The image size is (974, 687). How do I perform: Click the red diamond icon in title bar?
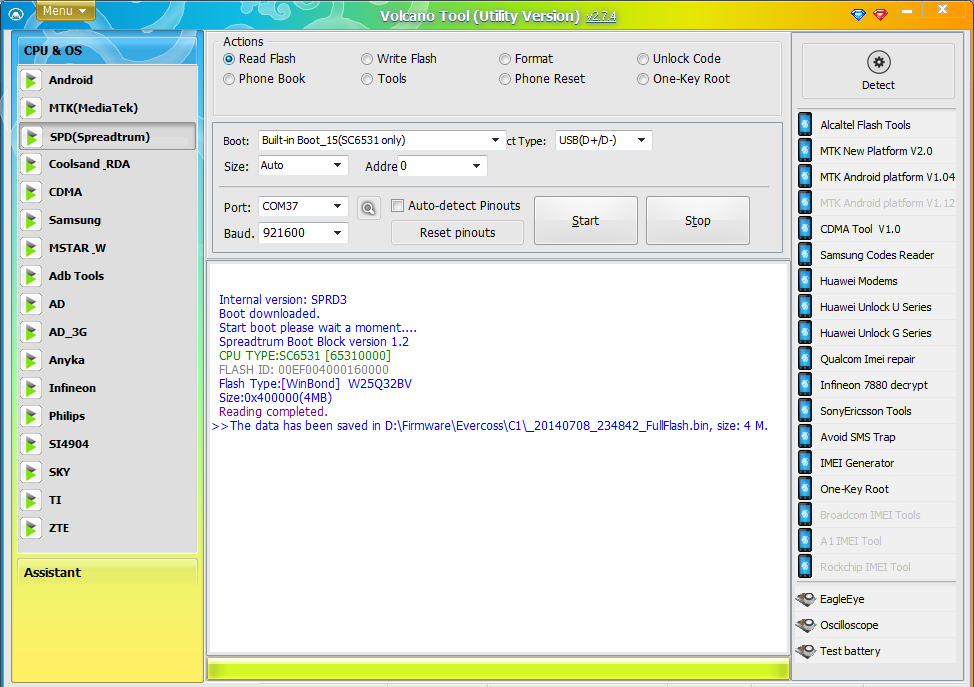[x=880, y=14]
